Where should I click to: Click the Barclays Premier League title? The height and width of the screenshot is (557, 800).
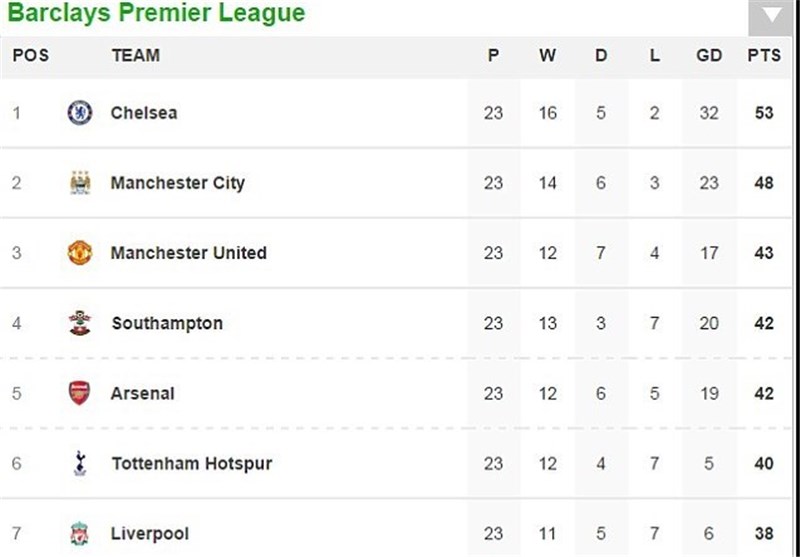coord(156,14)
